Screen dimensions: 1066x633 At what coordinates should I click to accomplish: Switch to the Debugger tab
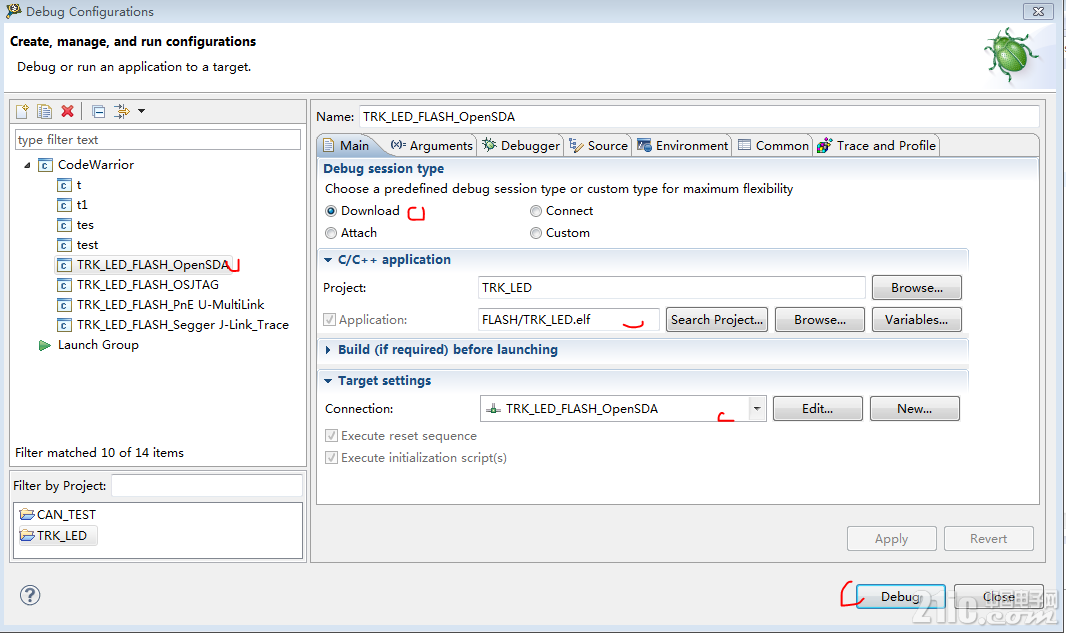(x=521, y=146)
